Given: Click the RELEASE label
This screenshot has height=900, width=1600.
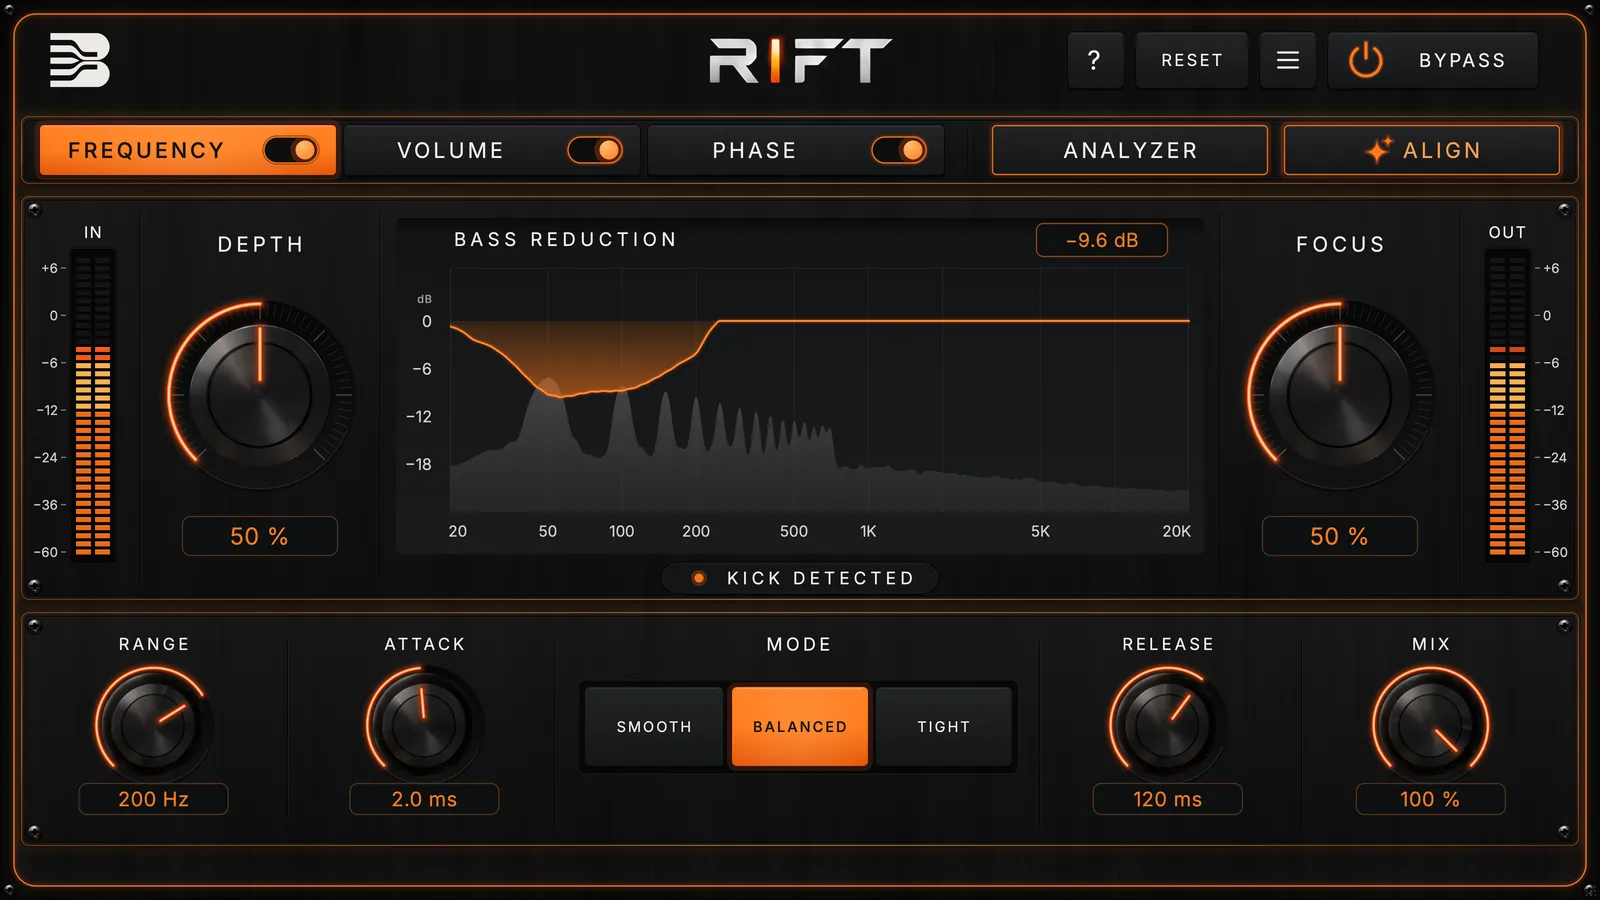Looking at the screenshot, I should click(1168, 644).
